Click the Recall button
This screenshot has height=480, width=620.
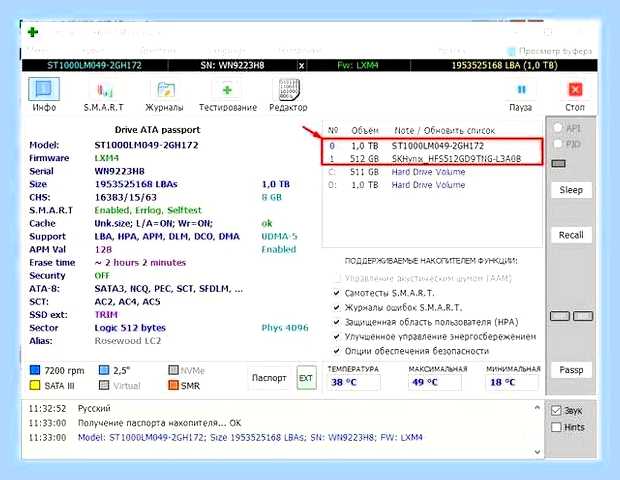pyautogui.click(x=571, y=235)
